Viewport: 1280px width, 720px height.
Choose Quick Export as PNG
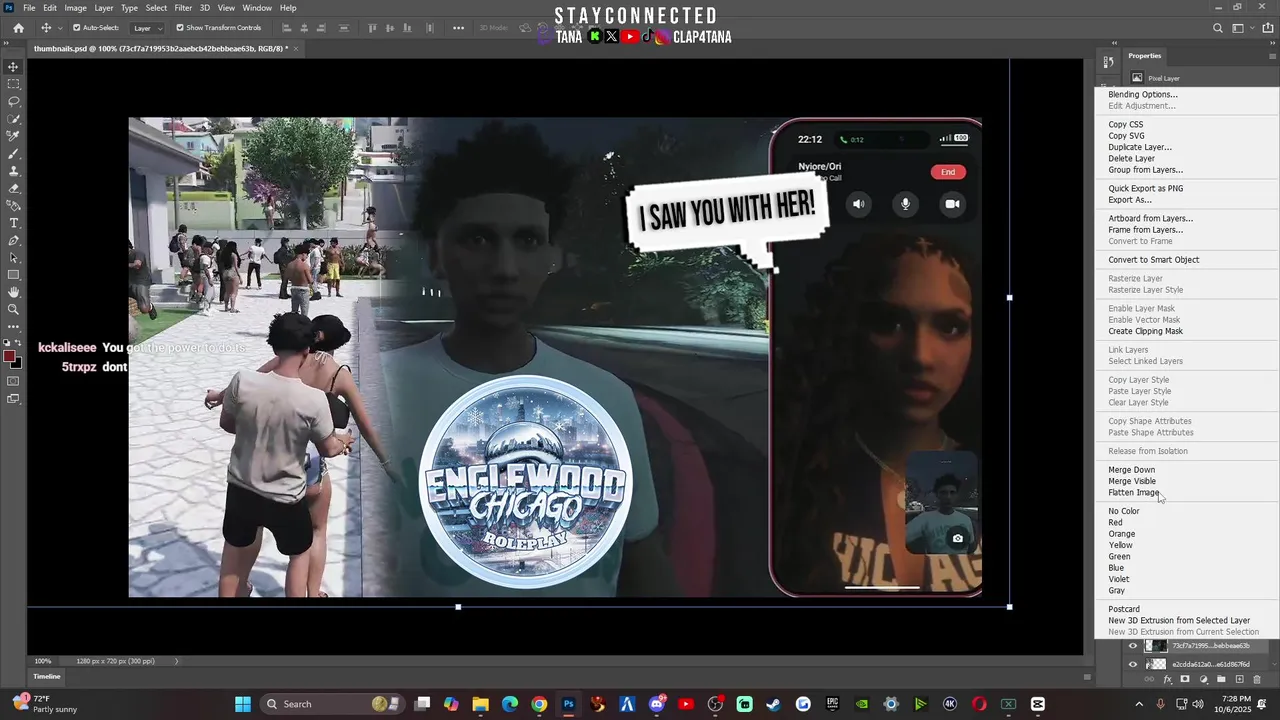coord(1145,188)
